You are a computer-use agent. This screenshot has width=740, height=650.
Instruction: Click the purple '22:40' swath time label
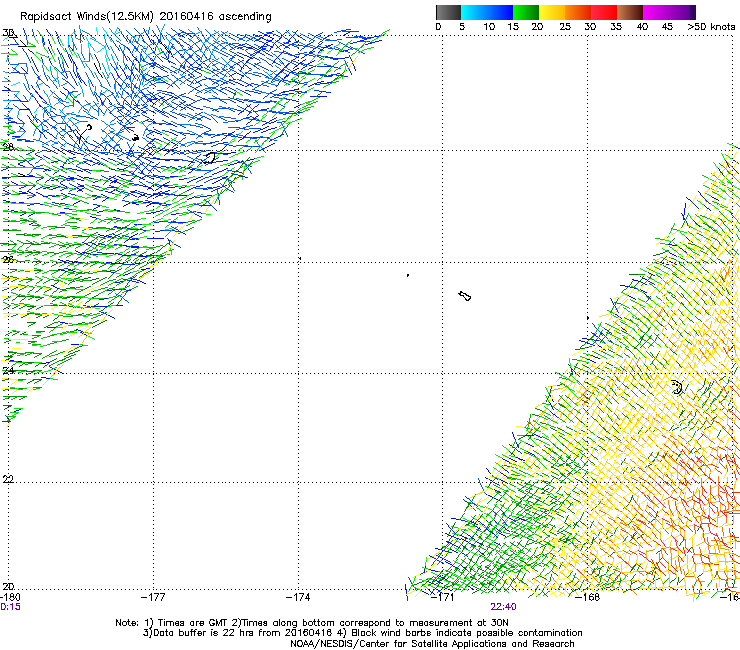pyautogui.click(x=503, y=607)
